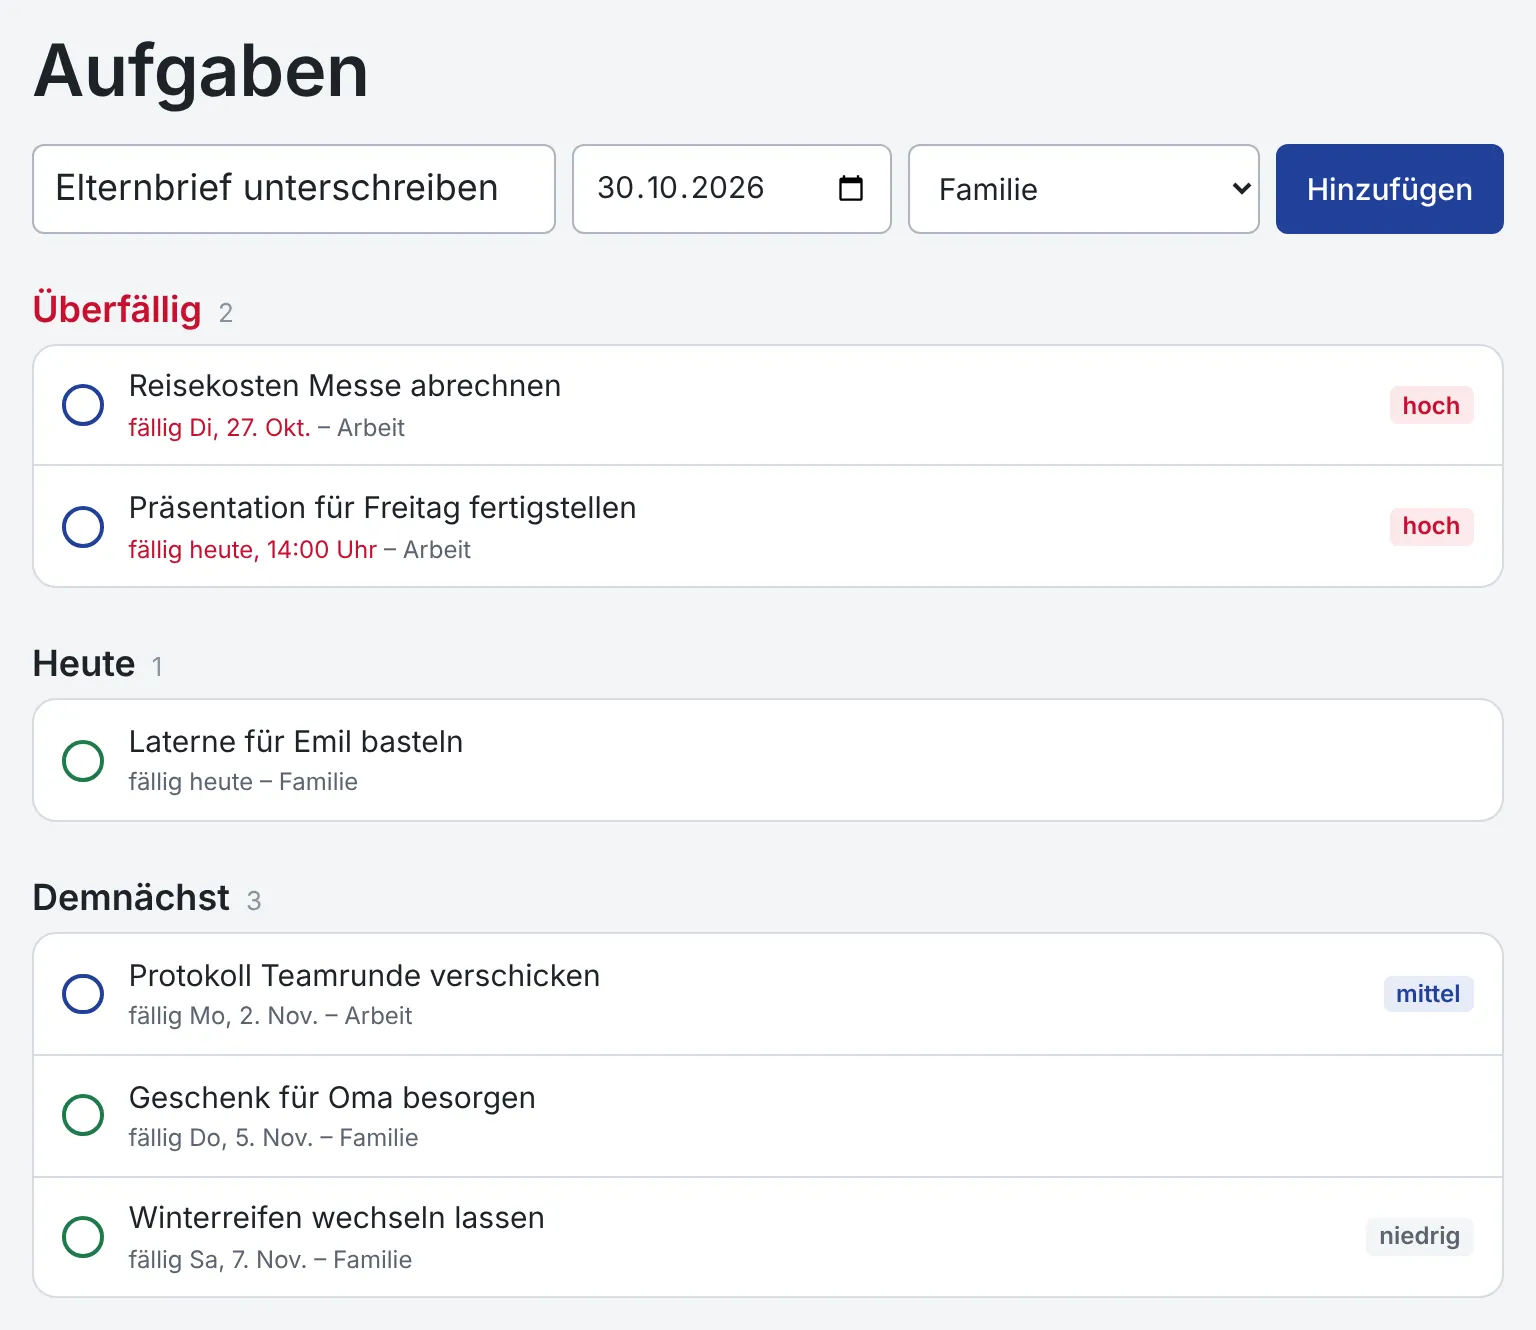Click the Hinzufügen button
This screenshot has width=1536, height=1330.
tap(1390, 189)
